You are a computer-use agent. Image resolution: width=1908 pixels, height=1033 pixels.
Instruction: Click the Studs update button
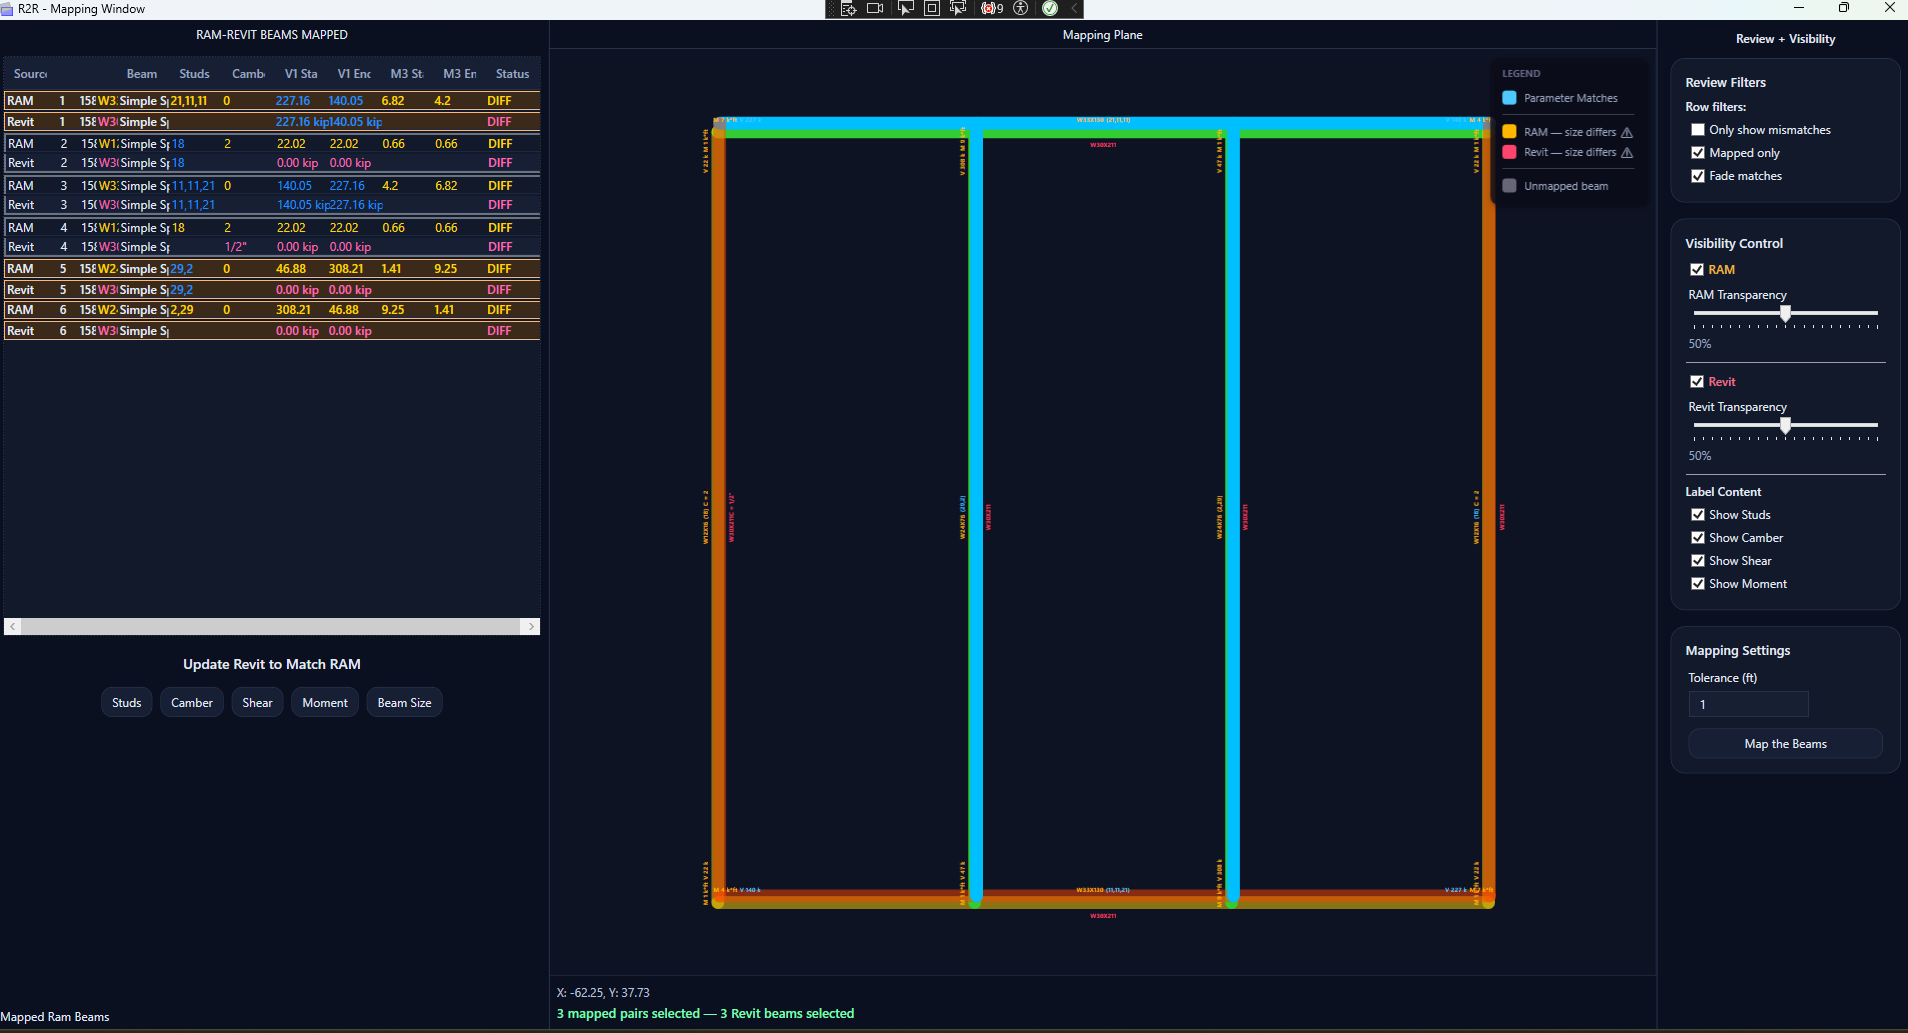[127, 703]
